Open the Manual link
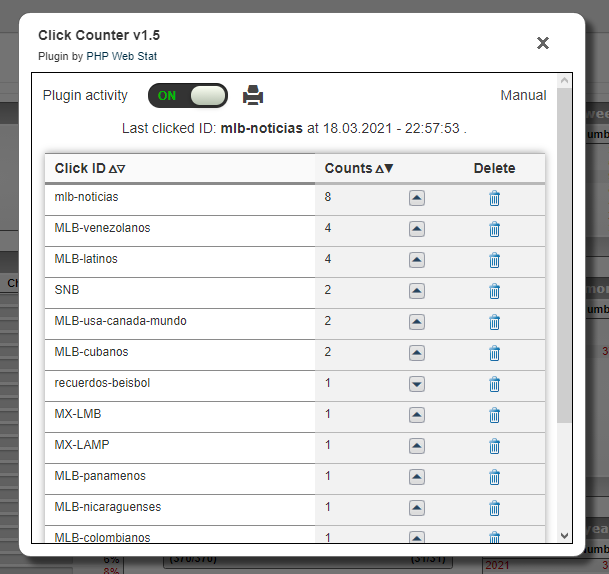Viewport: 609px width, 574px height. click(523, 96)
